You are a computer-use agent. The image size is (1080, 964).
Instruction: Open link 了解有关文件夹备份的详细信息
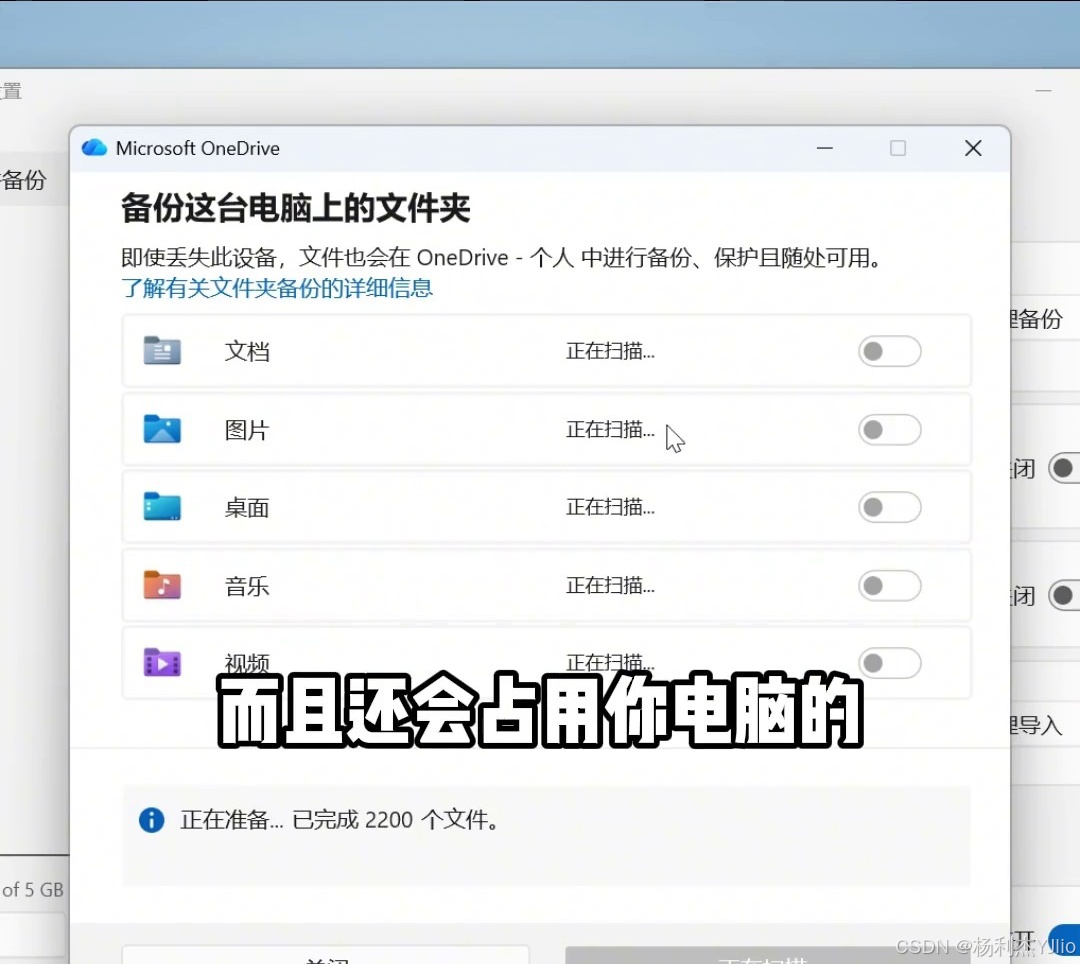[277, 288]
